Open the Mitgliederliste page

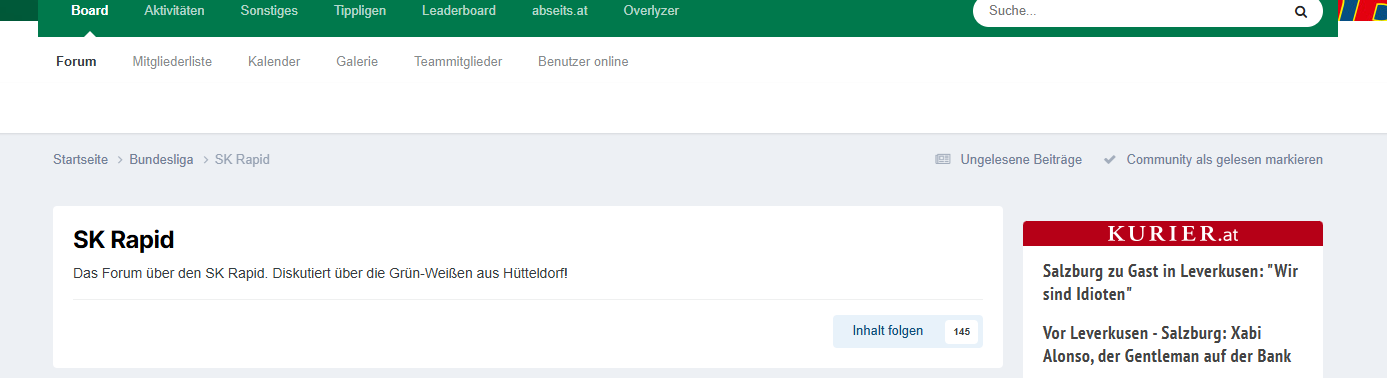(x=172, y=61)
